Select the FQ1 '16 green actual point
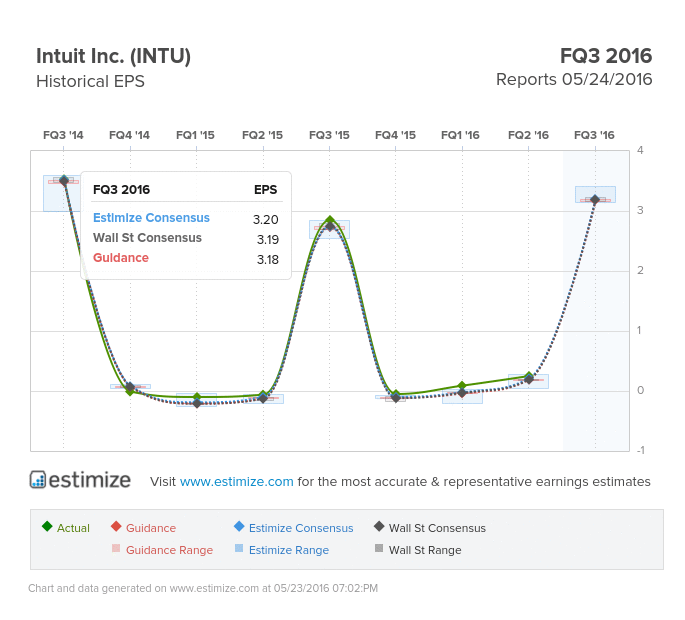The height and width of the screenshot is (620, 685). point(462,386)
